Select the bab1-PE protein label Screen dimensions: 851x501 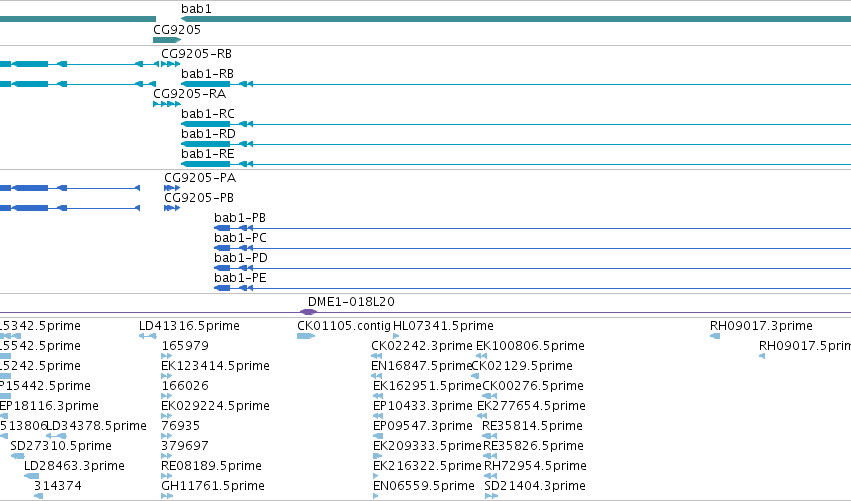point(240,278)
